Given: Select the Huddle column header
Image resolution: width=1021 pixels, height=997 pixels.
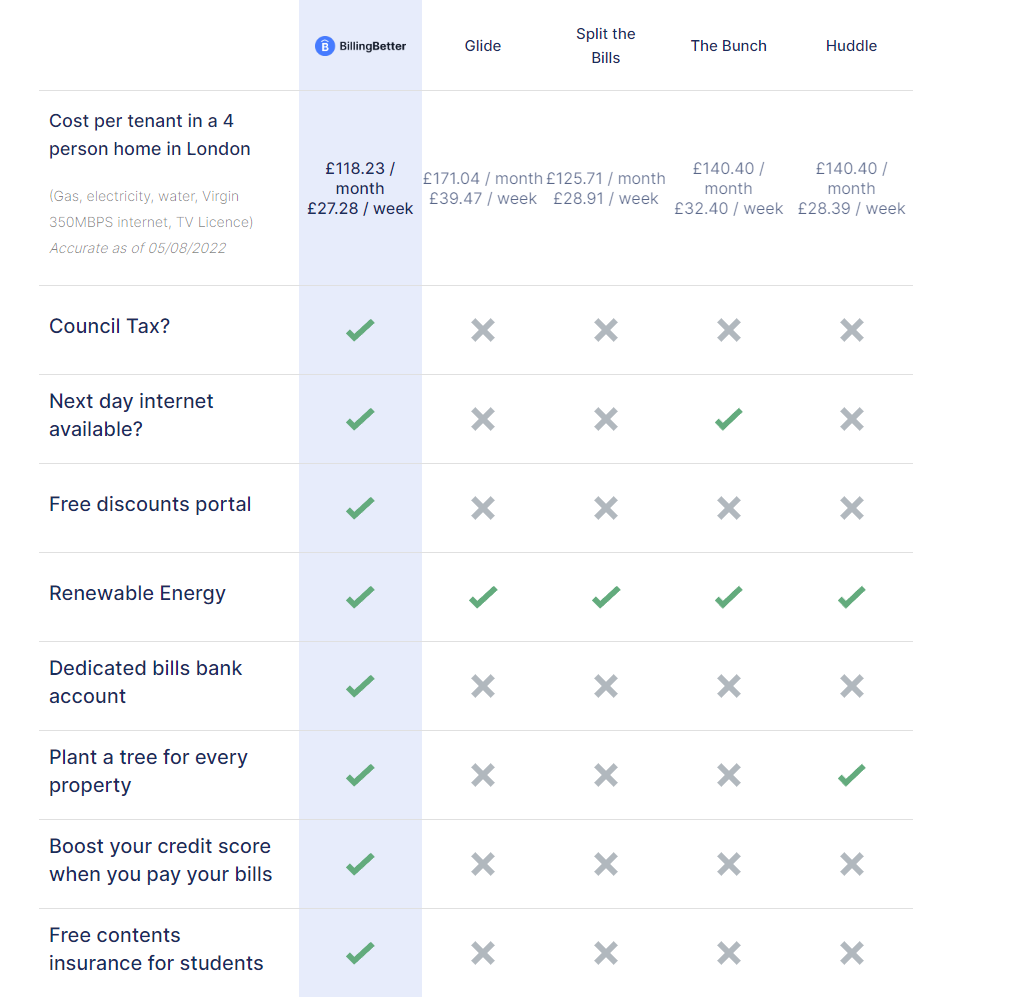Looking at the screenshot, I should click(851, 46).
